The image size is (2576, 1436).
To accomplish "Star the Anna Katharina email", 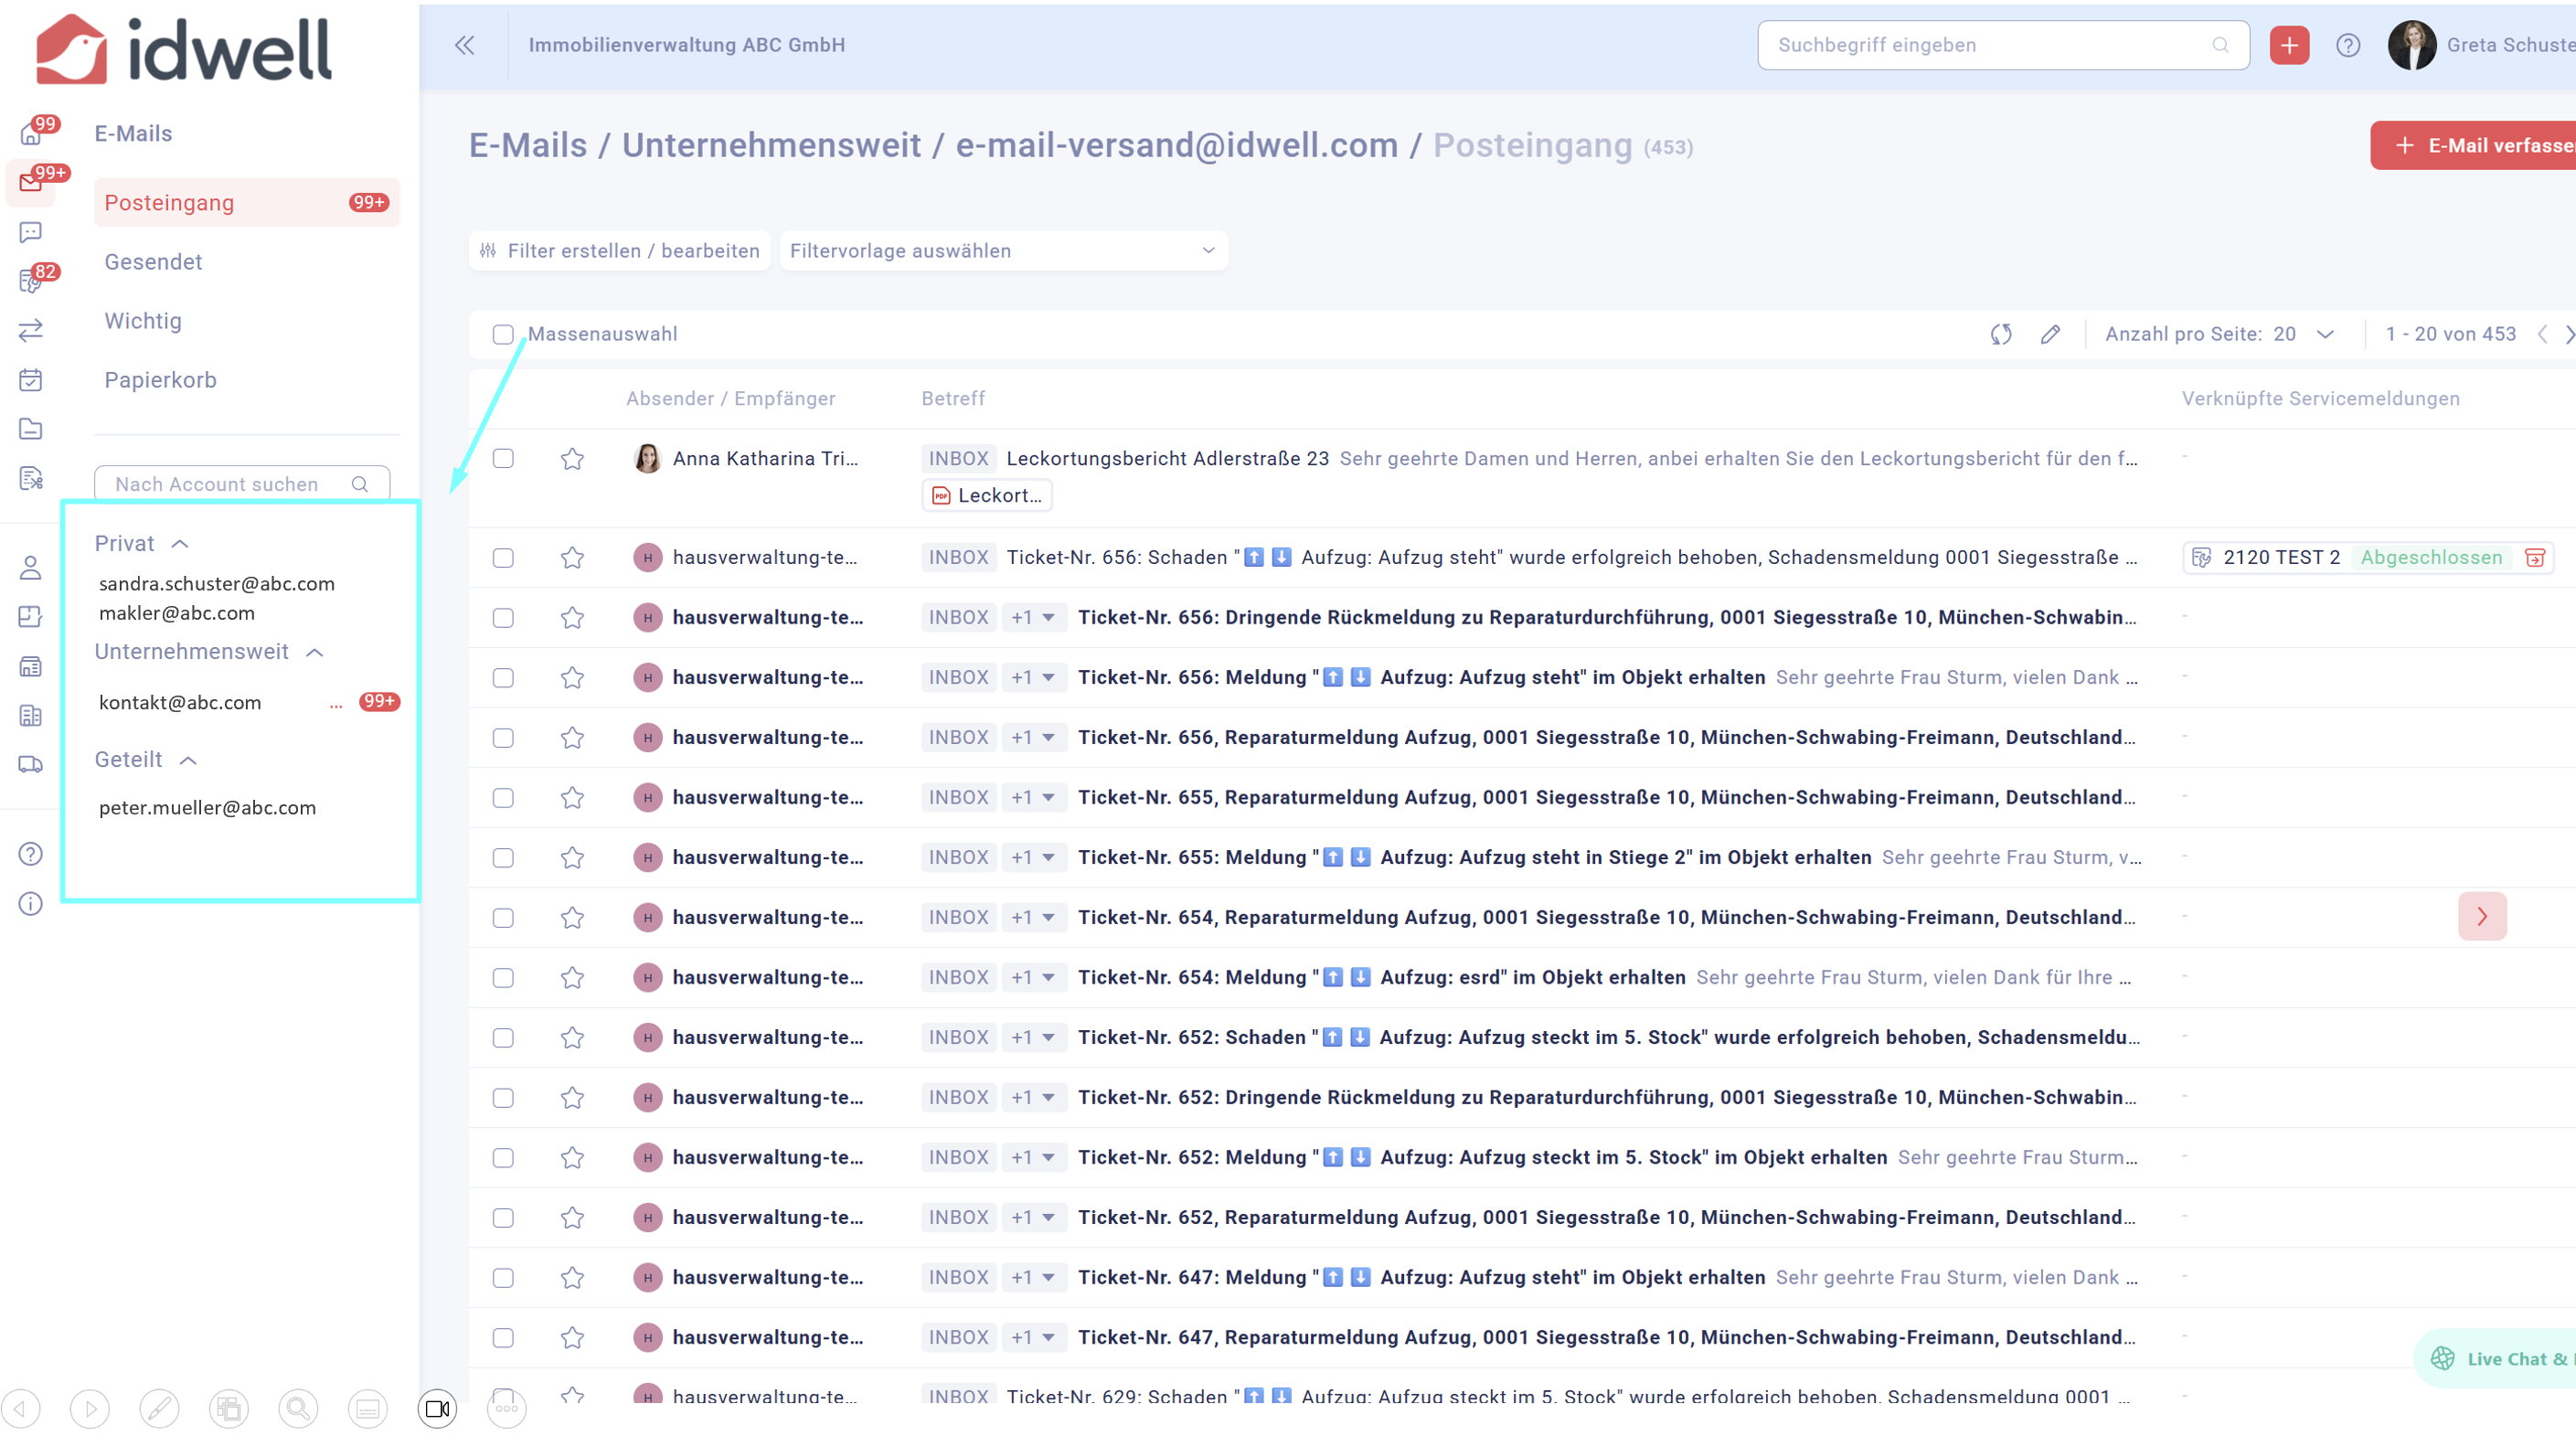I will click(x=572, y=458).
